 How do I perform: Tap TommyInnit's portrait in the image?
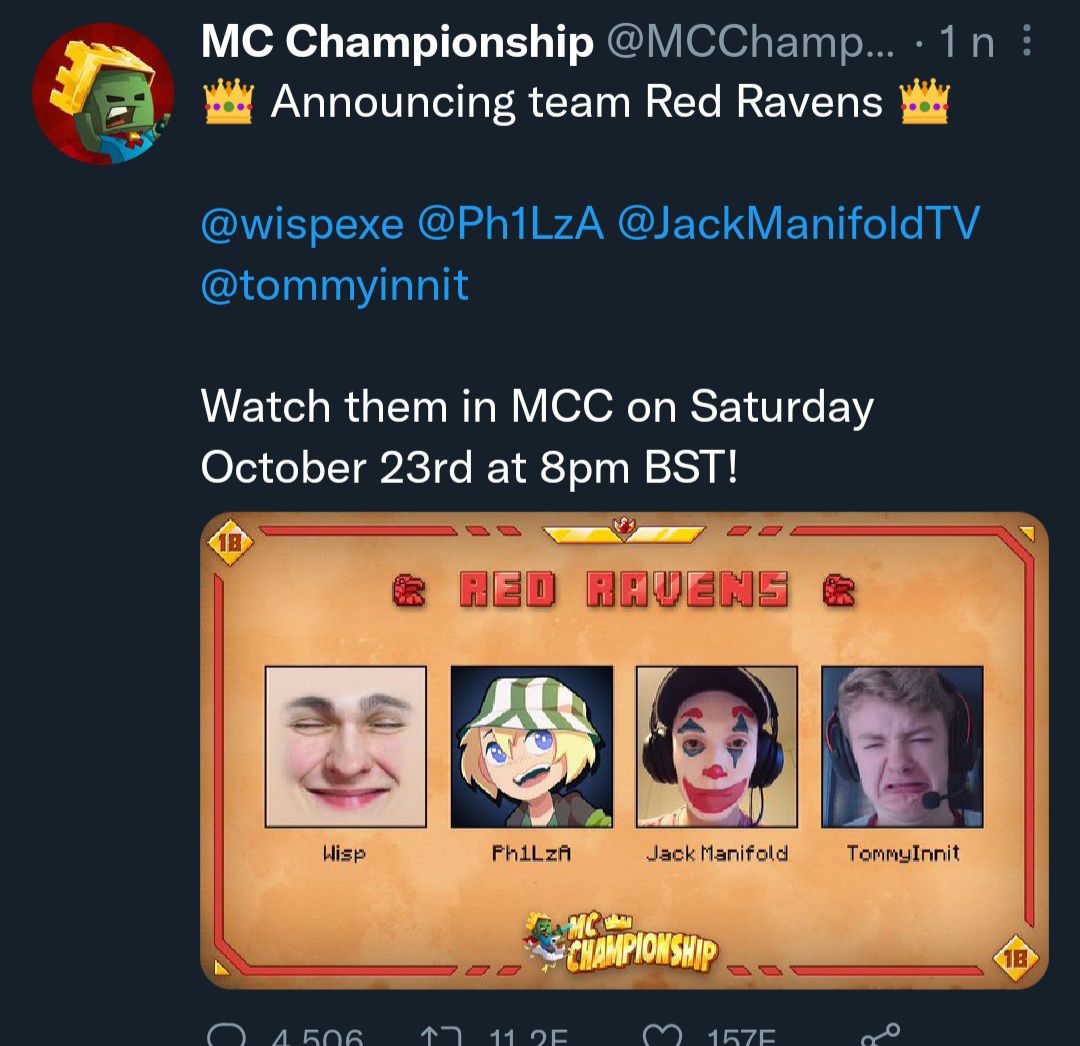902,746
